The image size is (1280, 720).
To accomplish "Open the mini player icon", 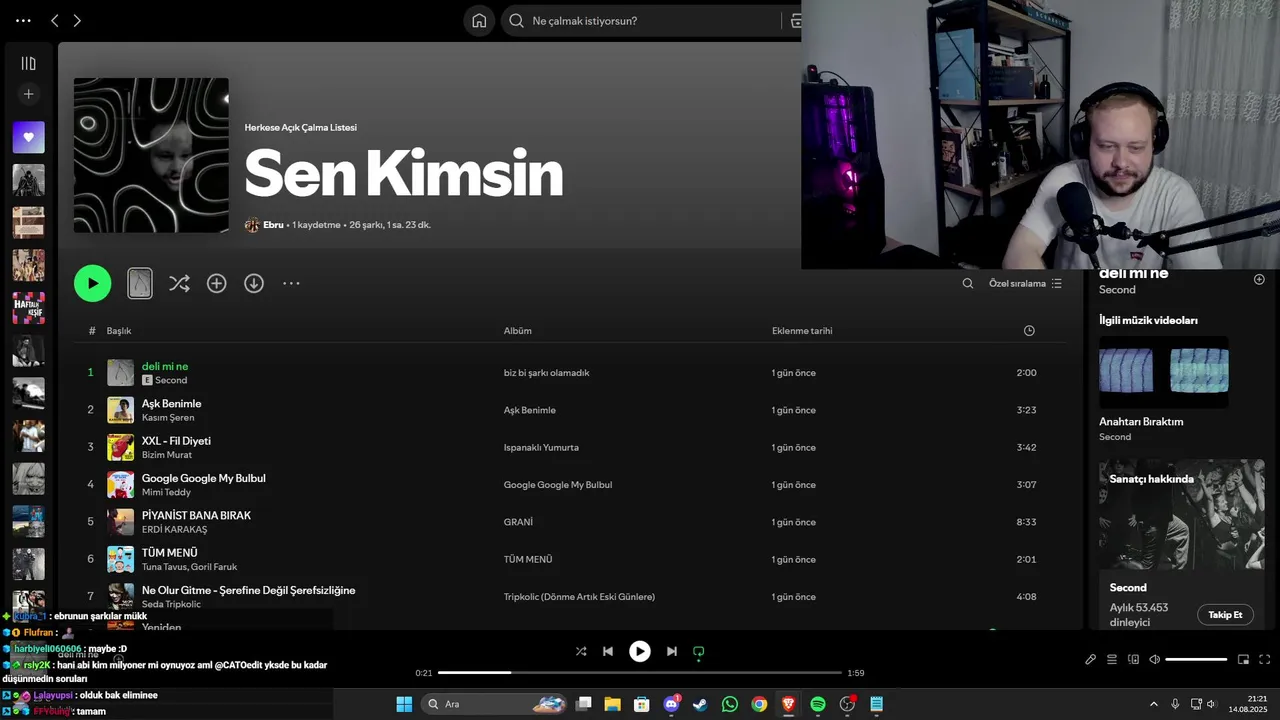I will (x=1244, y=659).
